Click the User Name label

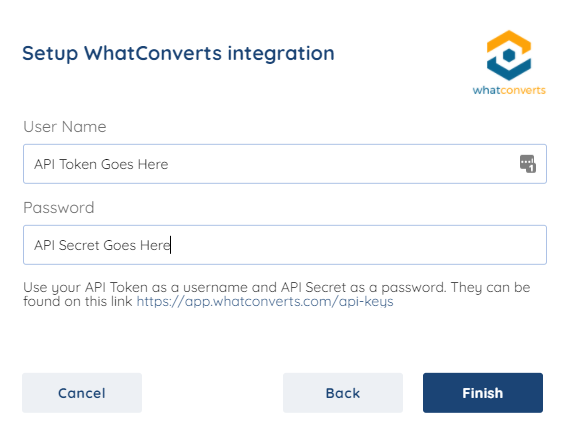pyautogui.click(x=65, y=127)
